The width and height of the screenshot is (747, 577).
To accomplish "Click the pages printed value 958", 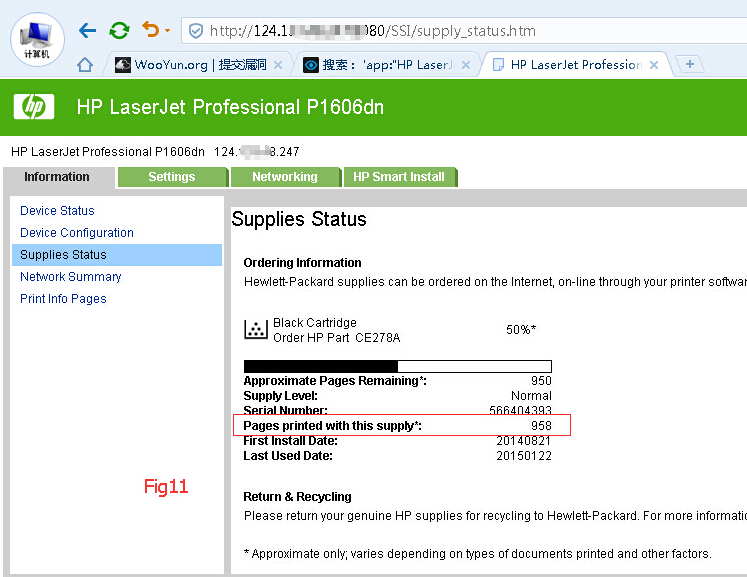I will [x=541, y=425].
